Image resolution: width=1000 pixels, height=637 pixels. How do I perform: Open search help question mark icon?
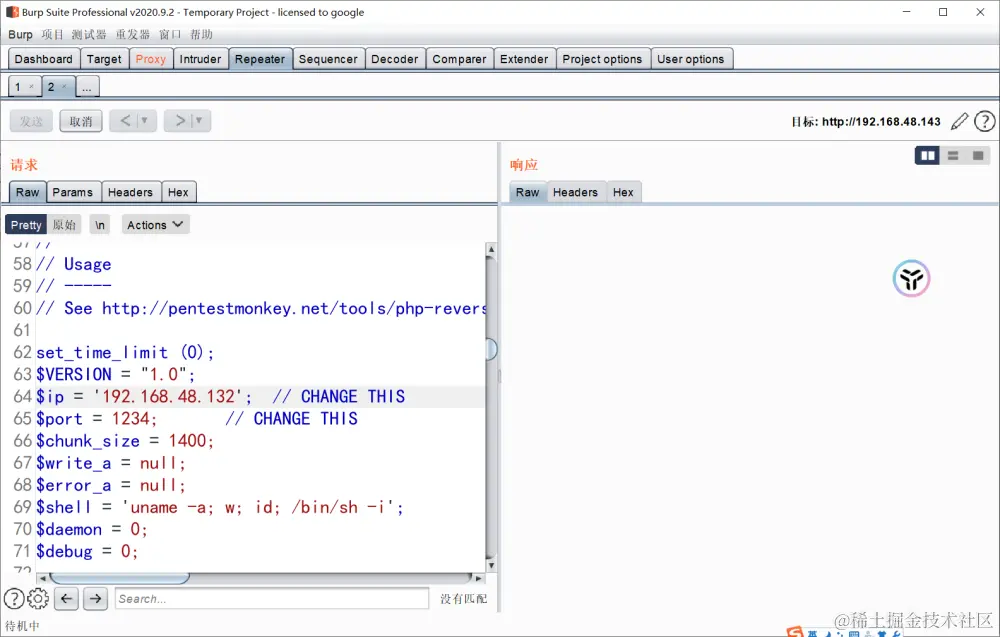pos(14,599)
